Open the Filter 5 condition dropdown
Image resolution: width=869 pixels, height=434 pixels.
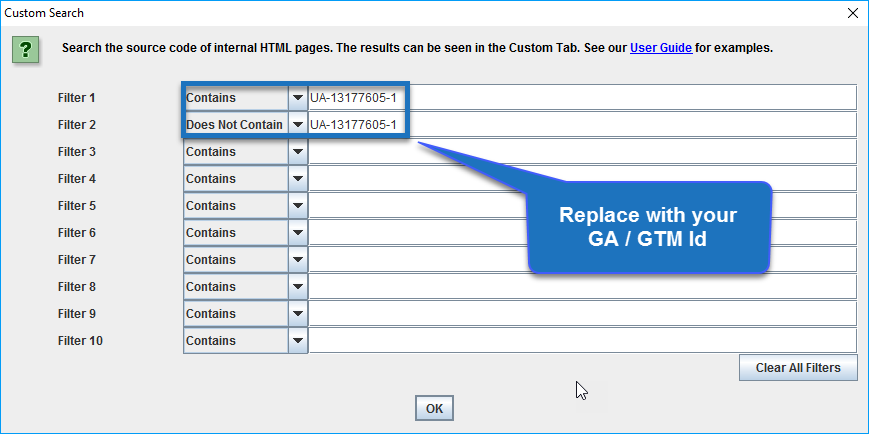pos(245,206)
